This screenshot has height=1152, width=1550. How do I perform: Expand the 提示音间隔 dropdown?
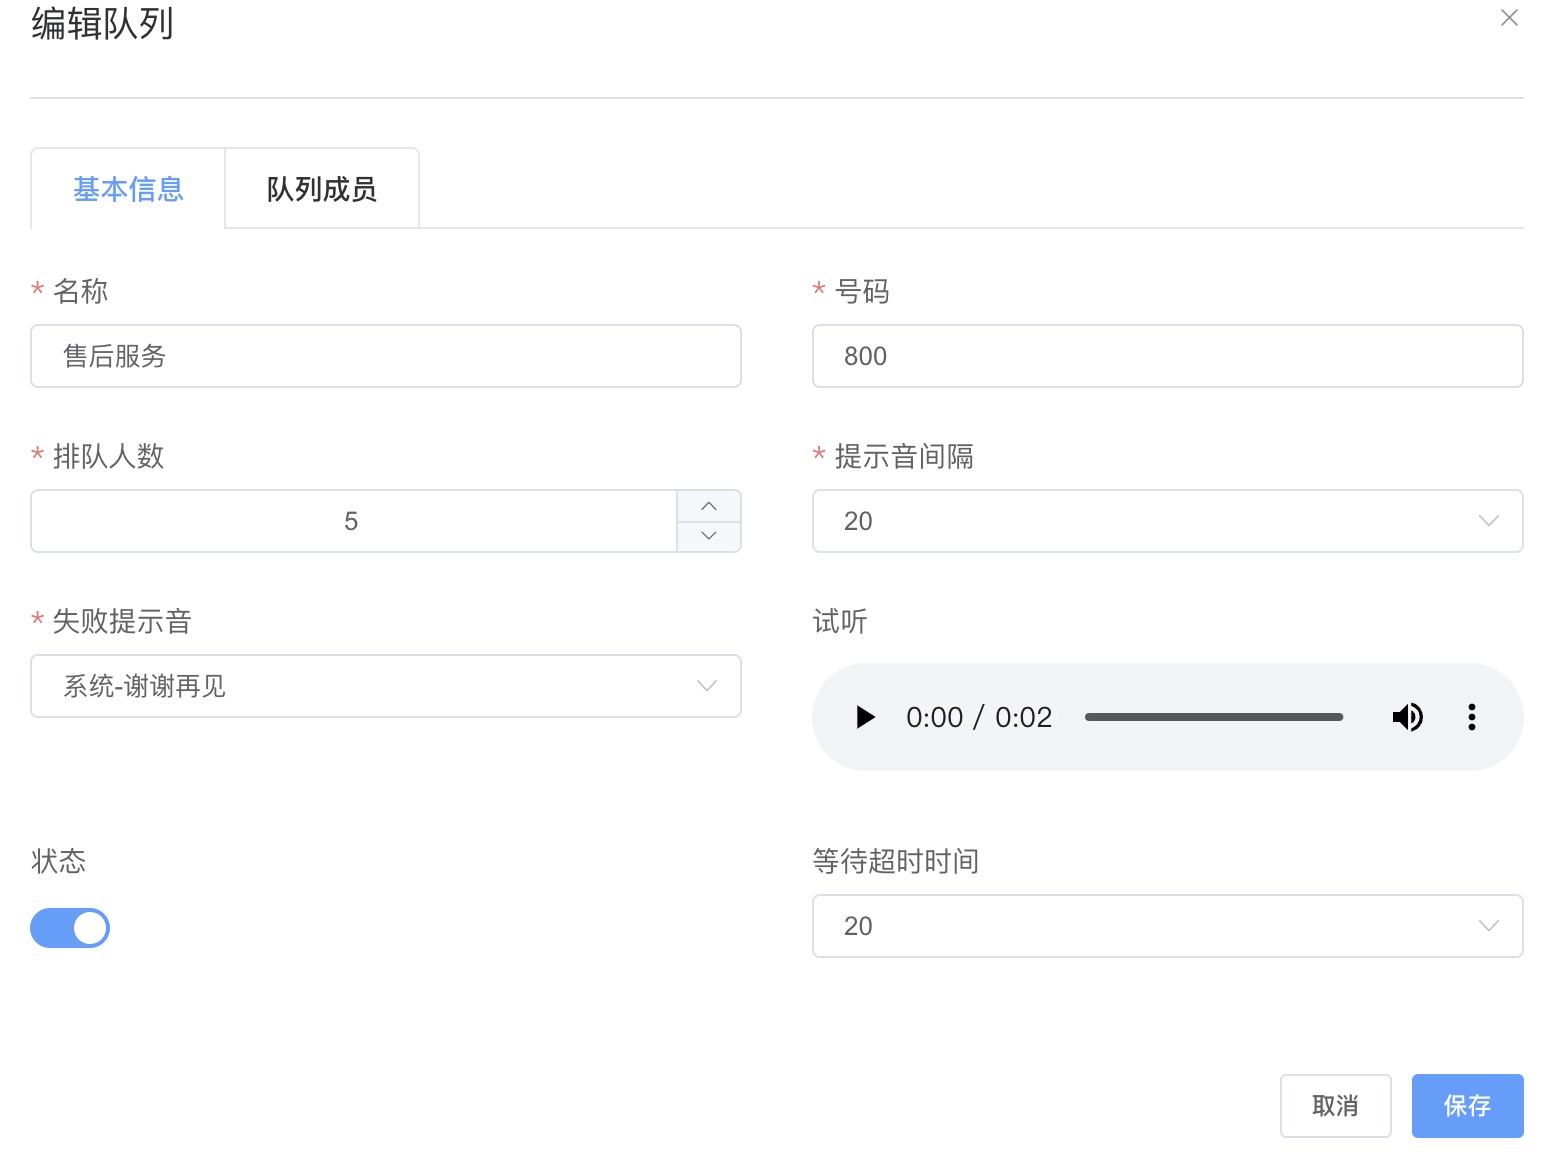(1166, 521)
